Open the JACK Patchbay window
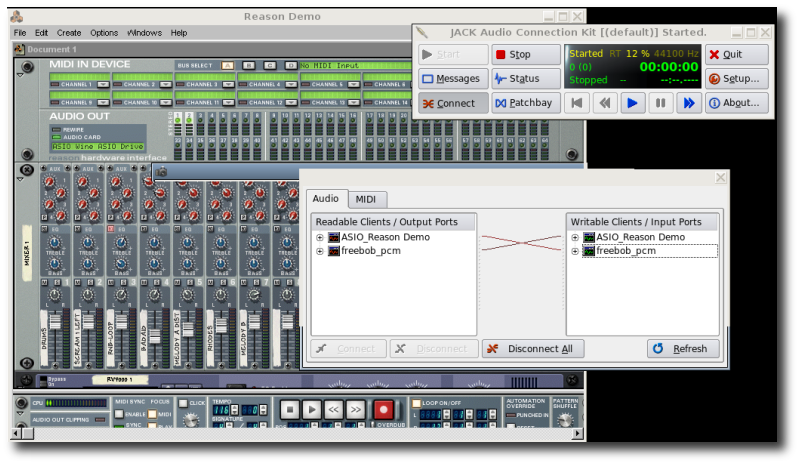Screen dimensions: 800x465 (x=526, y=102)
